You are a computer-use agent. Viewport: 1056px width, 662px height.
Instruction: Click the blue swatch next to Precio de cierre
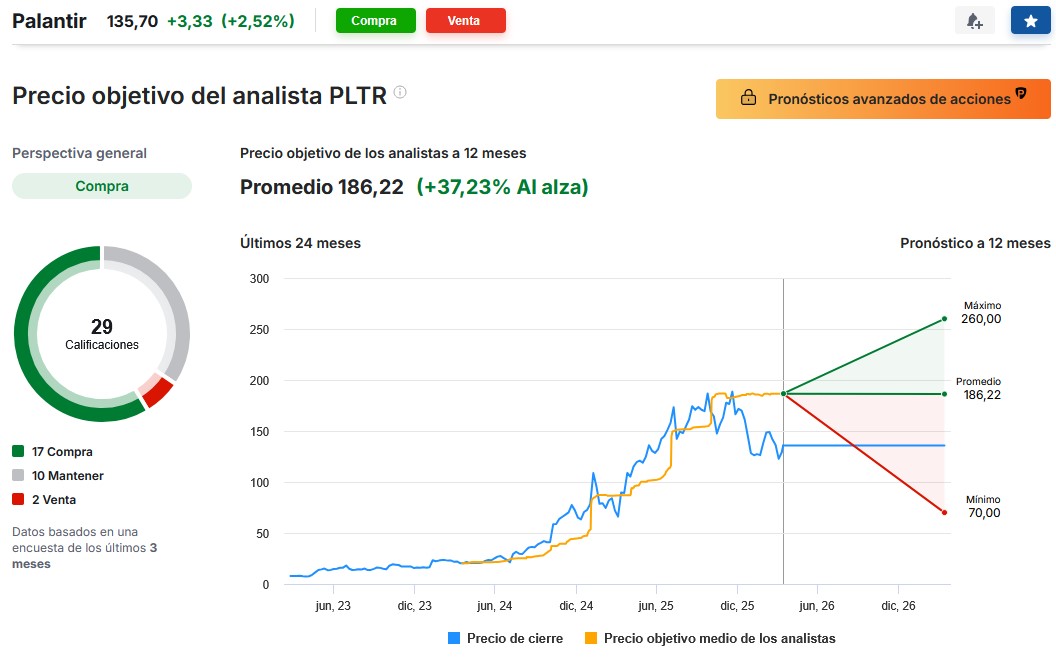point(456,638)
